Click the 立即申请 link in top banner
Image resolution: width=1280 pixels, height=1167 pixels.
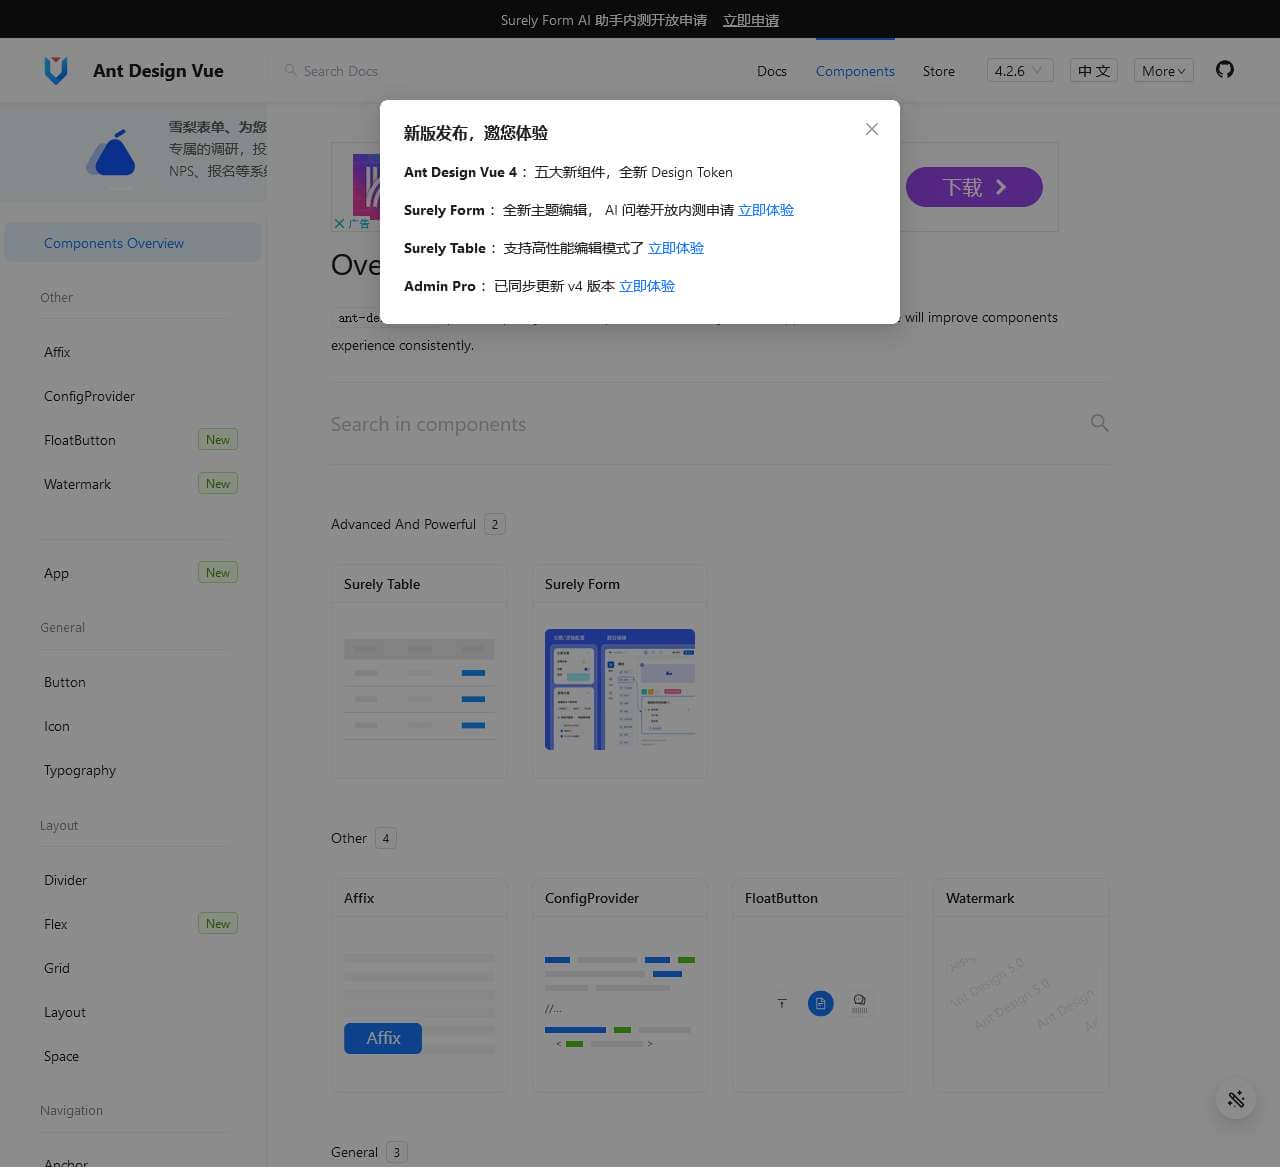(750, 20)
